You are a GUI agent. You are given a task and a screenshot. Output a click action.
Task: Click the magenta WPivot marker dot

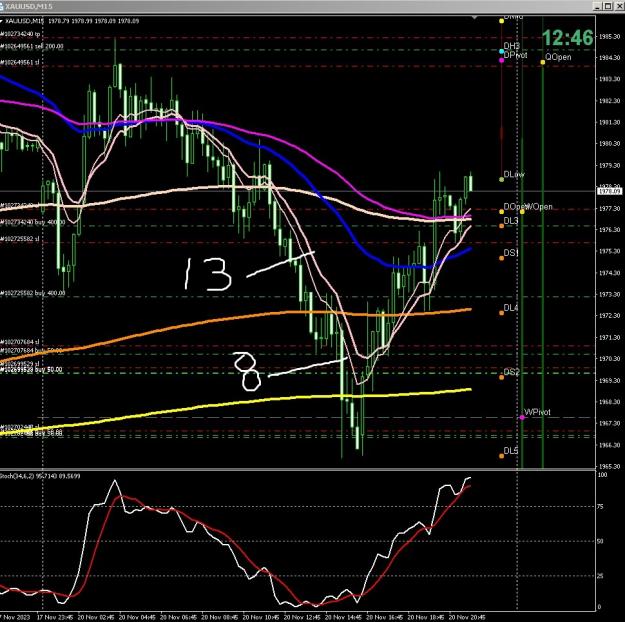pos(522,417)
